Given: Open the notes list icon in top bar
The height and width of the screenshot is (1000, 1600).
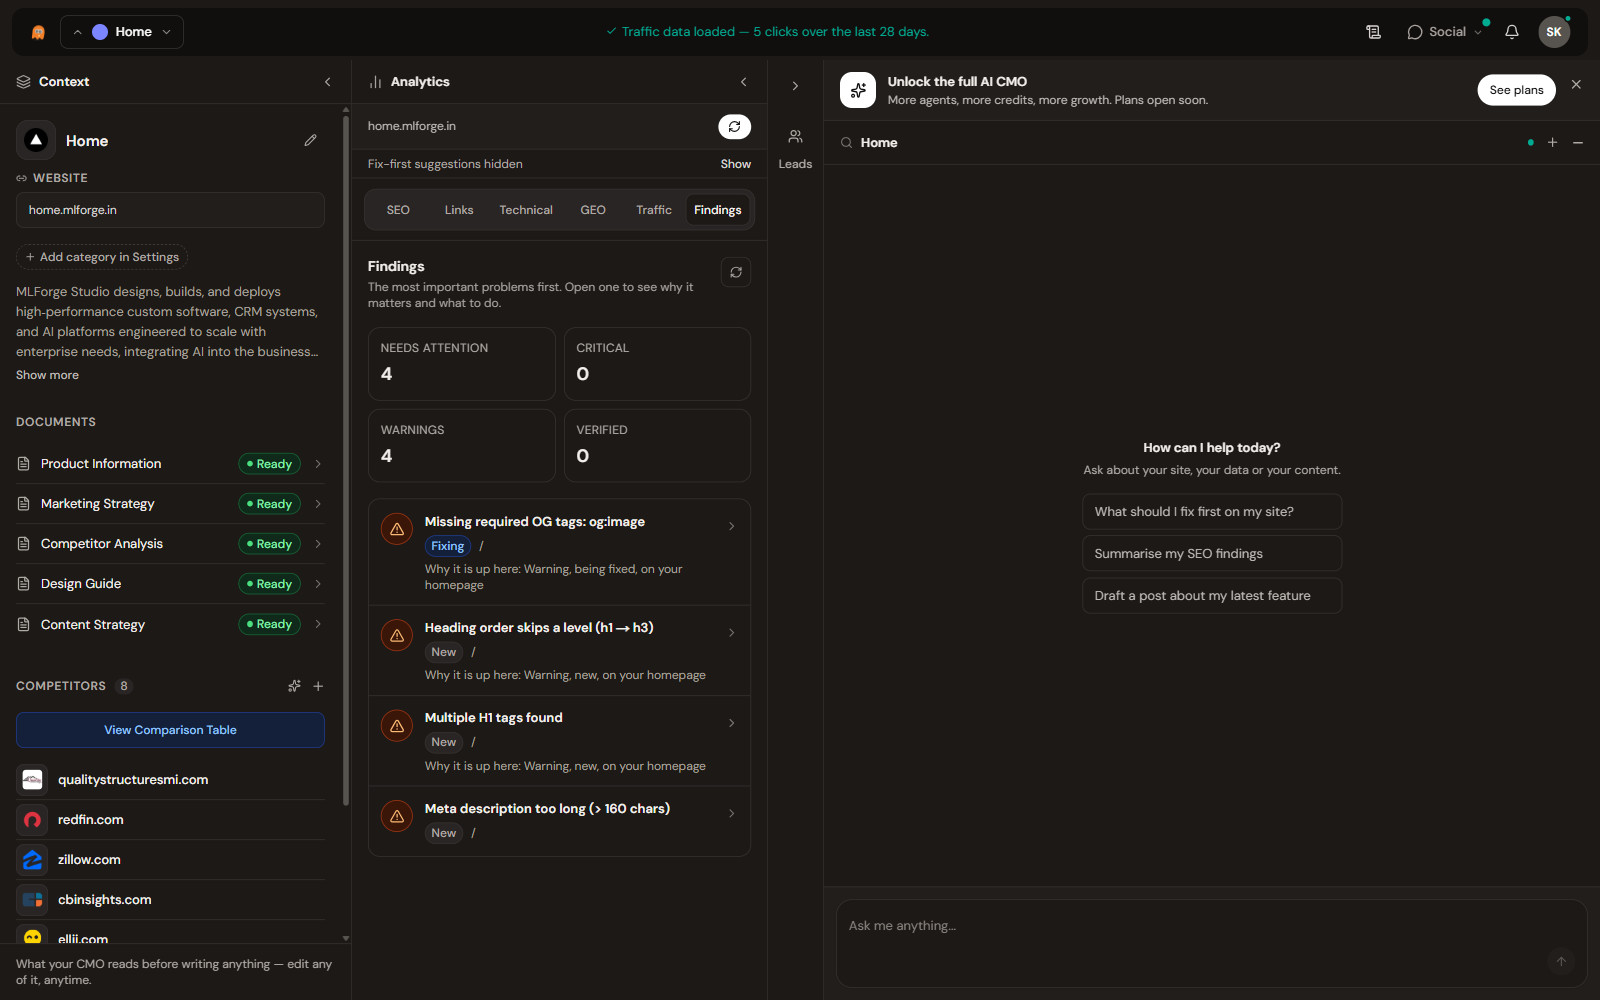Looking at the screenshot, I should coord(1373,32).
